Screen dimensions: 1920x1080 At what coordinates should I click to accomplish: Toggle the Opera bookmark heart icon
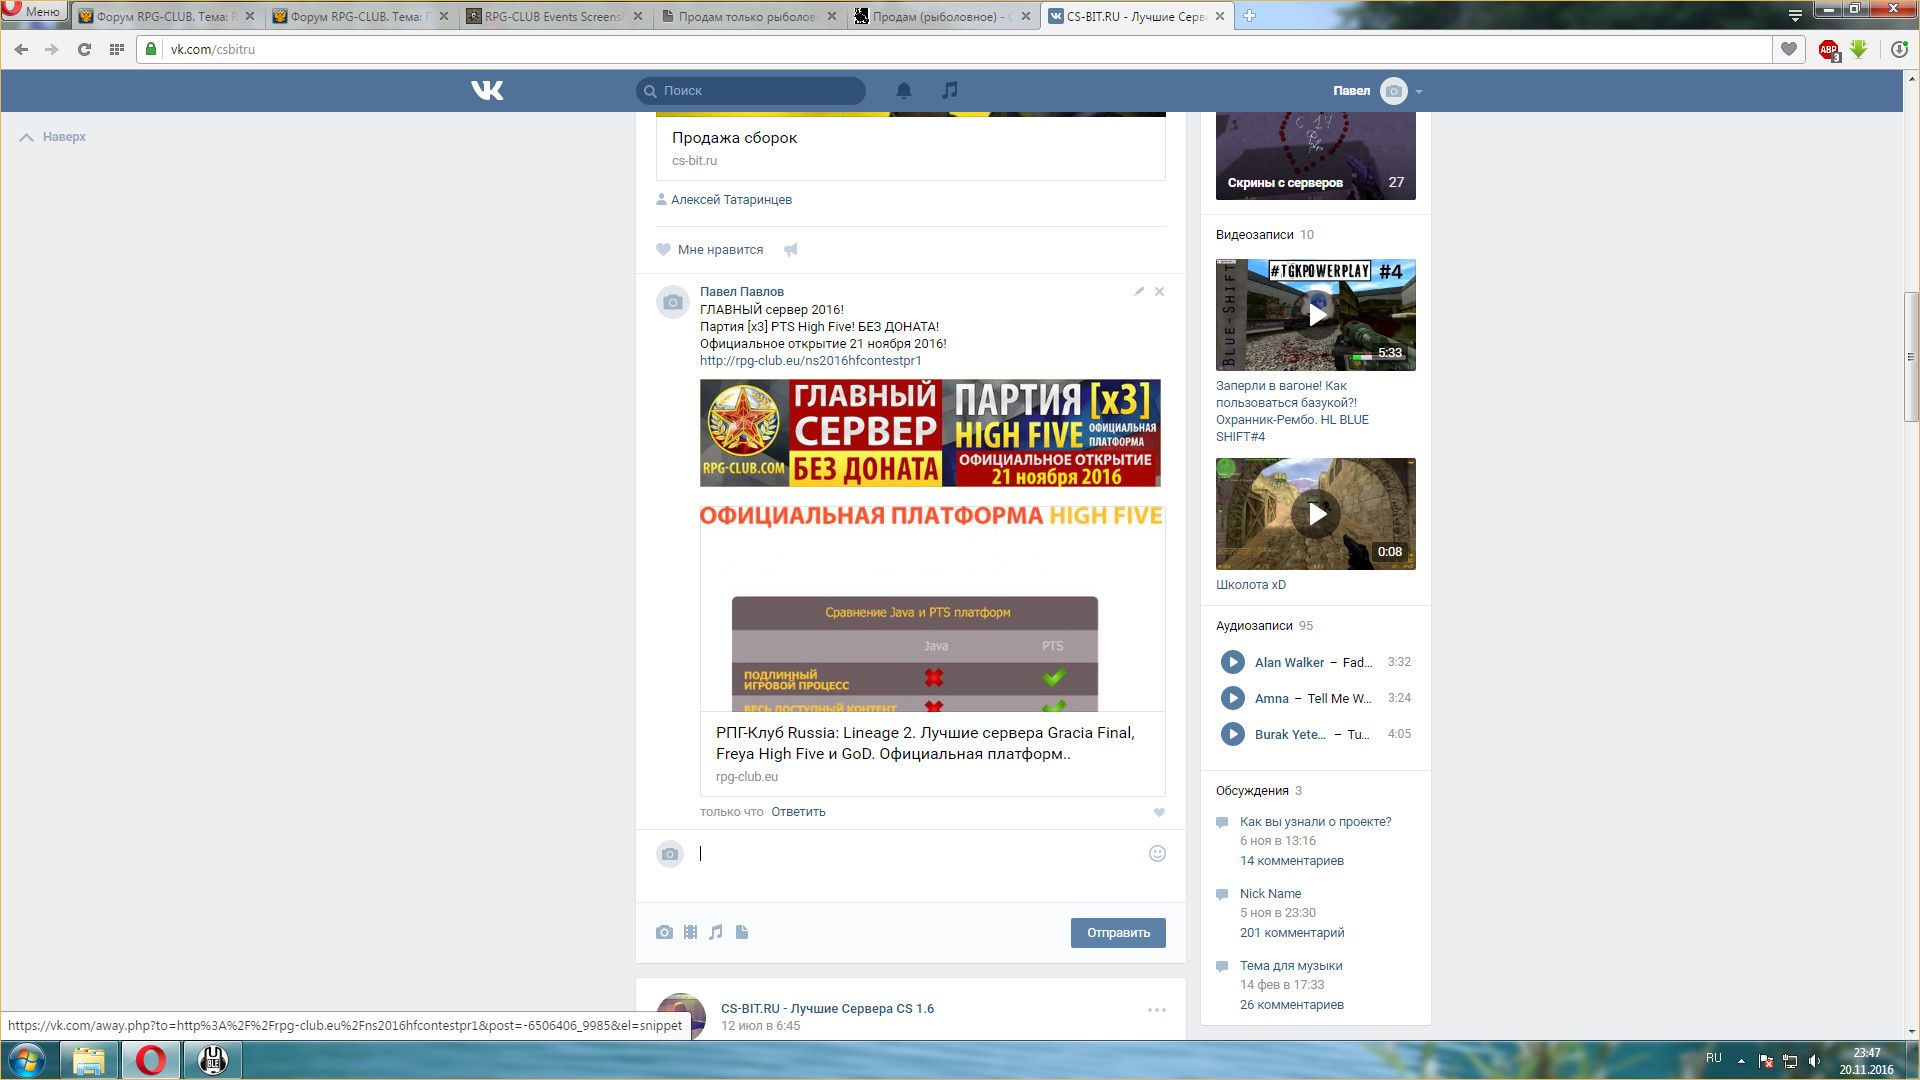[x=1788, y=49]
